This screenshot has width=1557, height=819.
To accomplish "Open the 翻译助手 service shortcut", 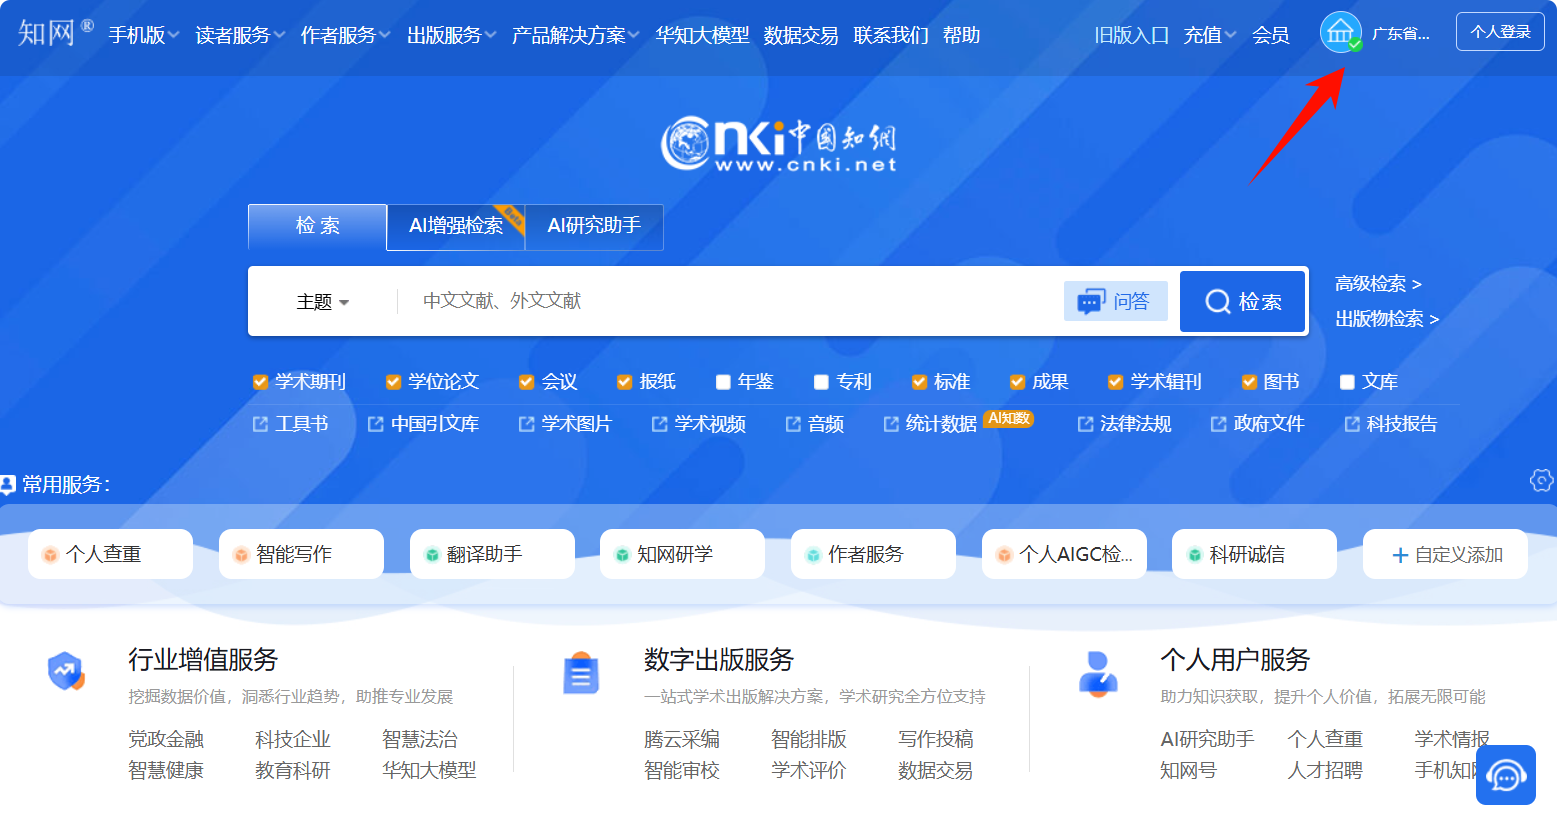I will pos(492,554).
